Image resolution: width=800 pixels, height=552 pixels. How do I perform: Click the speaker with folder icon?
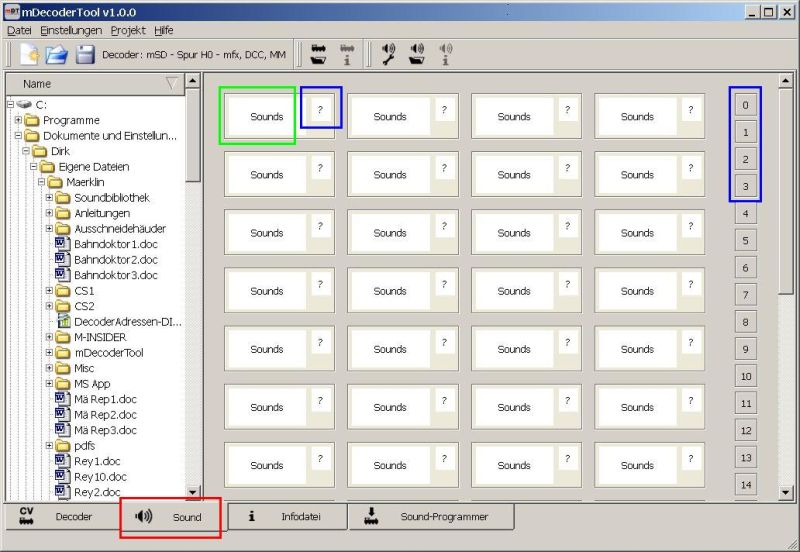pos(417,54)
